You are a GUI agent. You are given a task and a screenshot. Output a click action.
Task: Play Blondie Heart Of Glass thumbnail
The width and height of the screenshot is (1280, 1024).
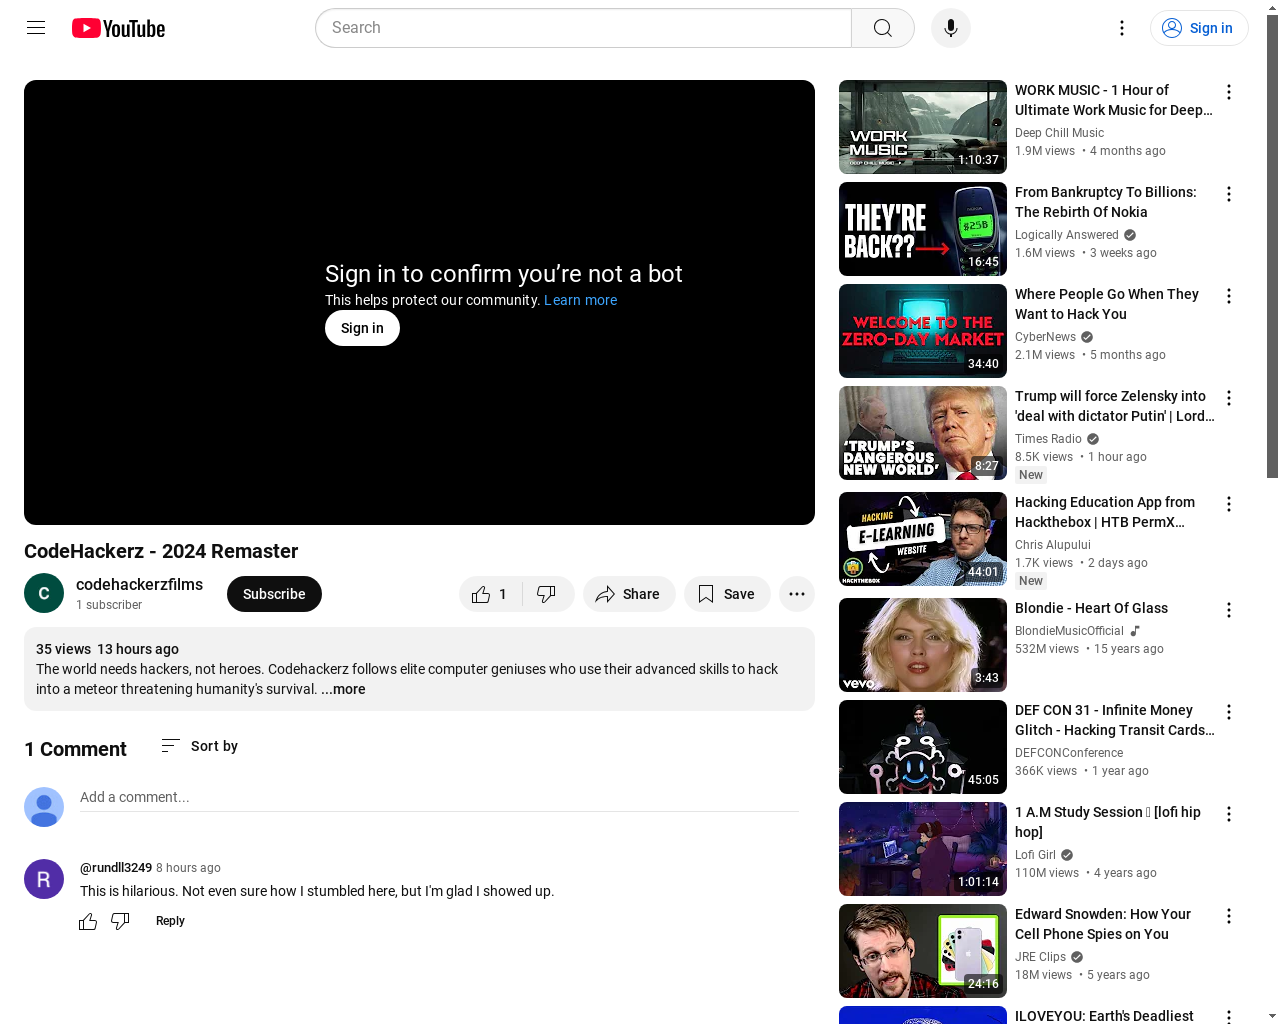click(x=923, y=645)
